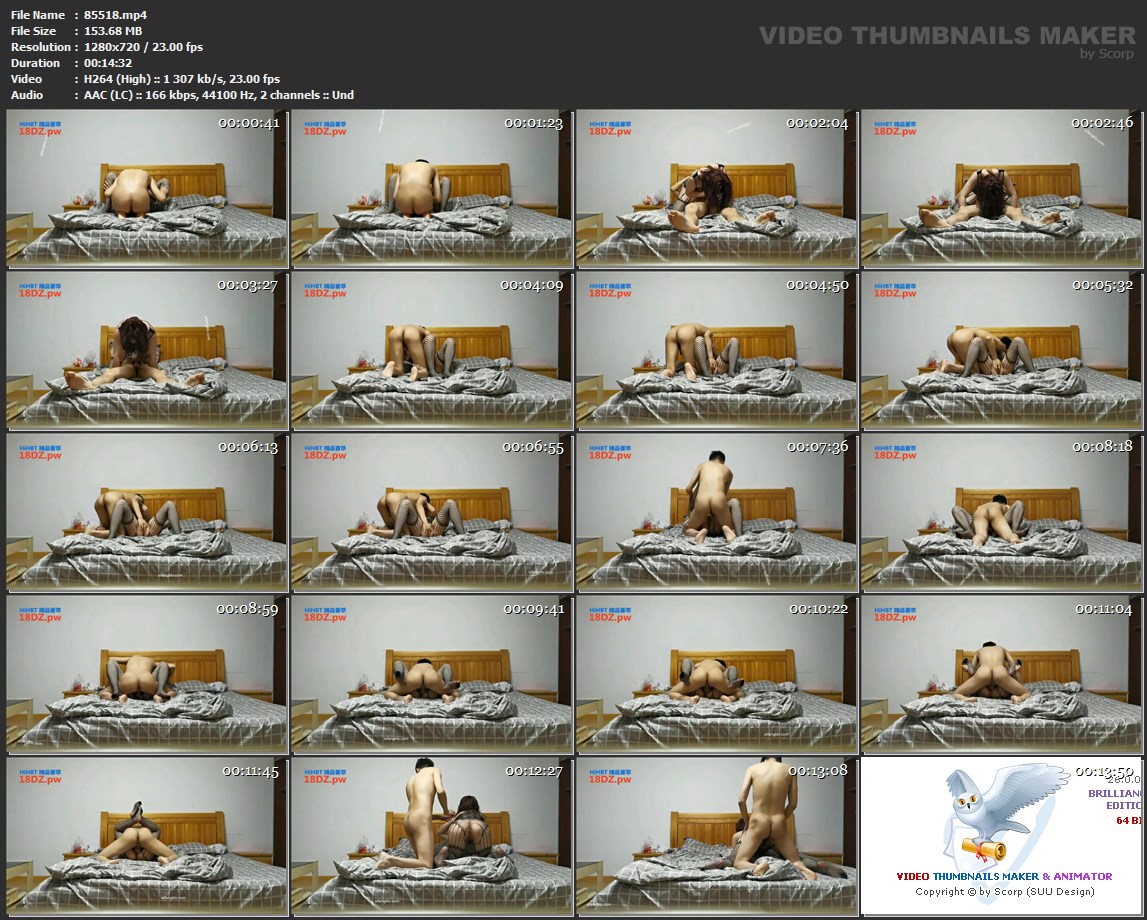Select the thumbnail at 00:03:27
Image resolution: width=1147 pixels, height=920 pixels.
pyautogui.click(x=147, y=351)
